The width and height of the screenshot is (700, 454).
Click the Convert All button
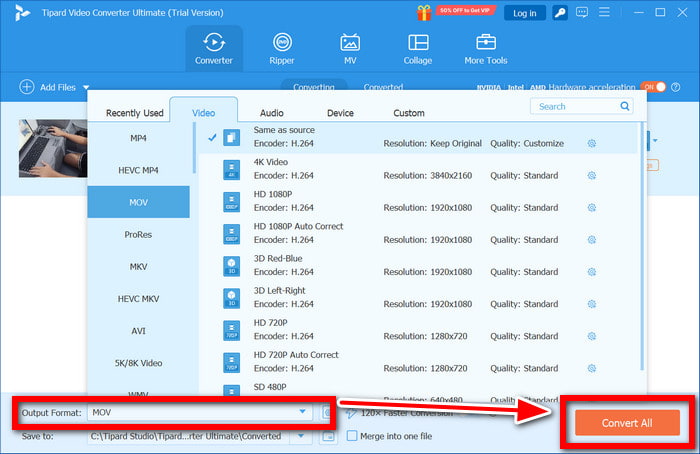627,423
